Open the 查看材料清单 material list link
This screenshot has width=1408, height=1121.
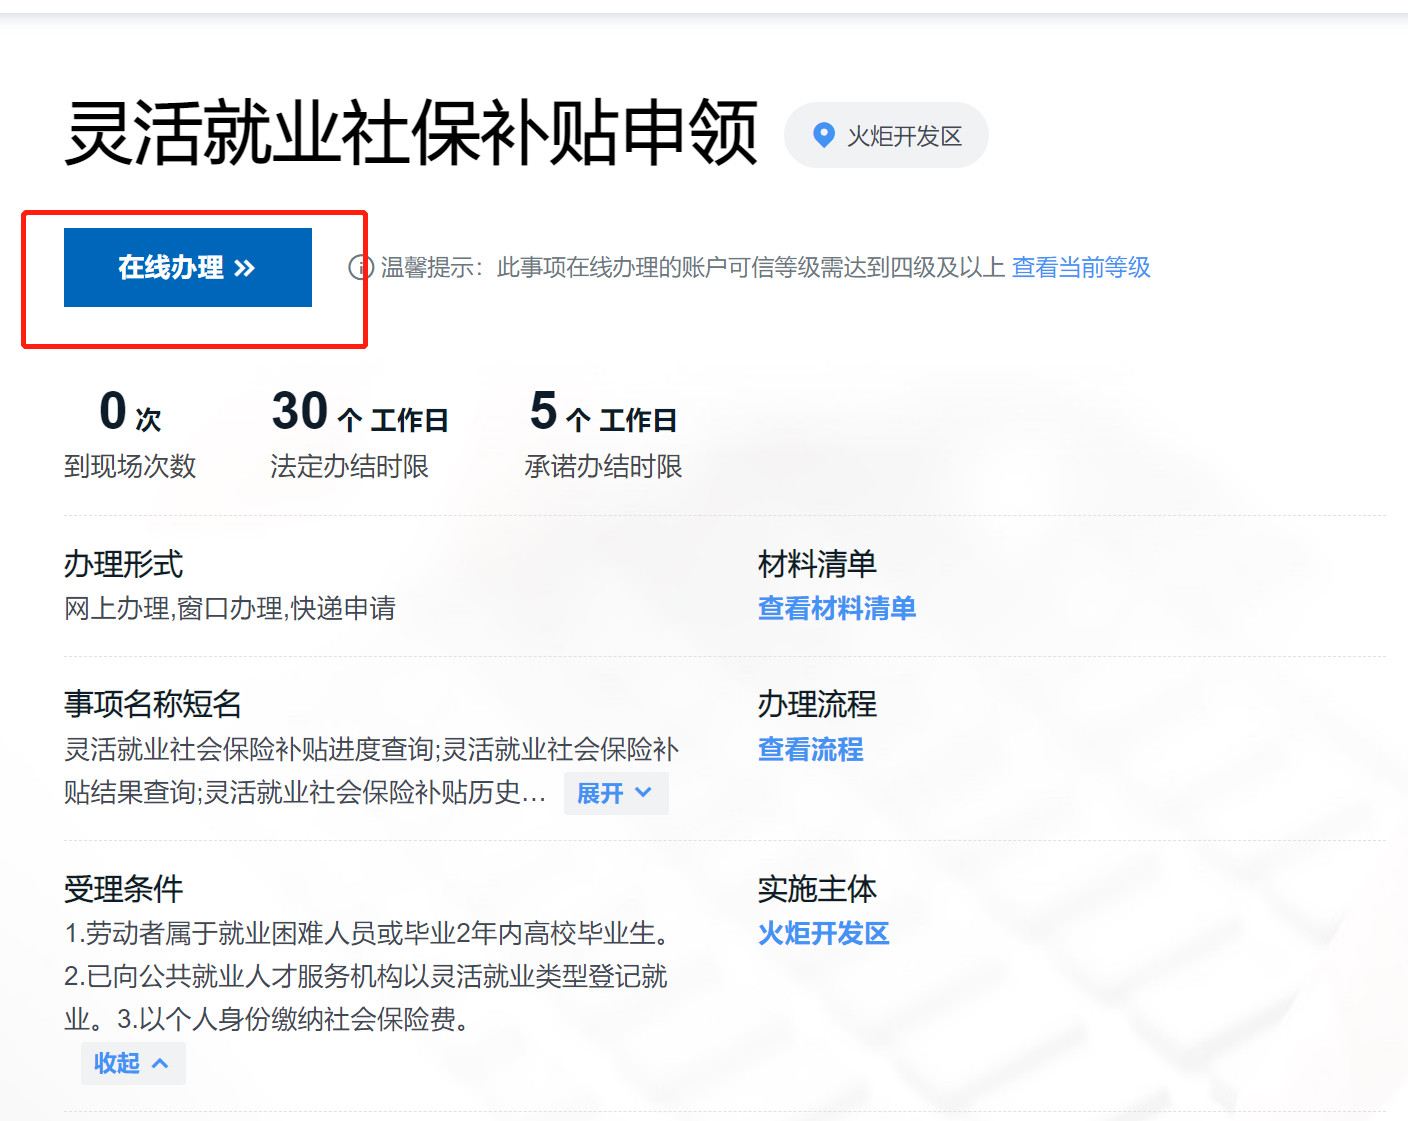pyautogui.click(x=836, y=609)
